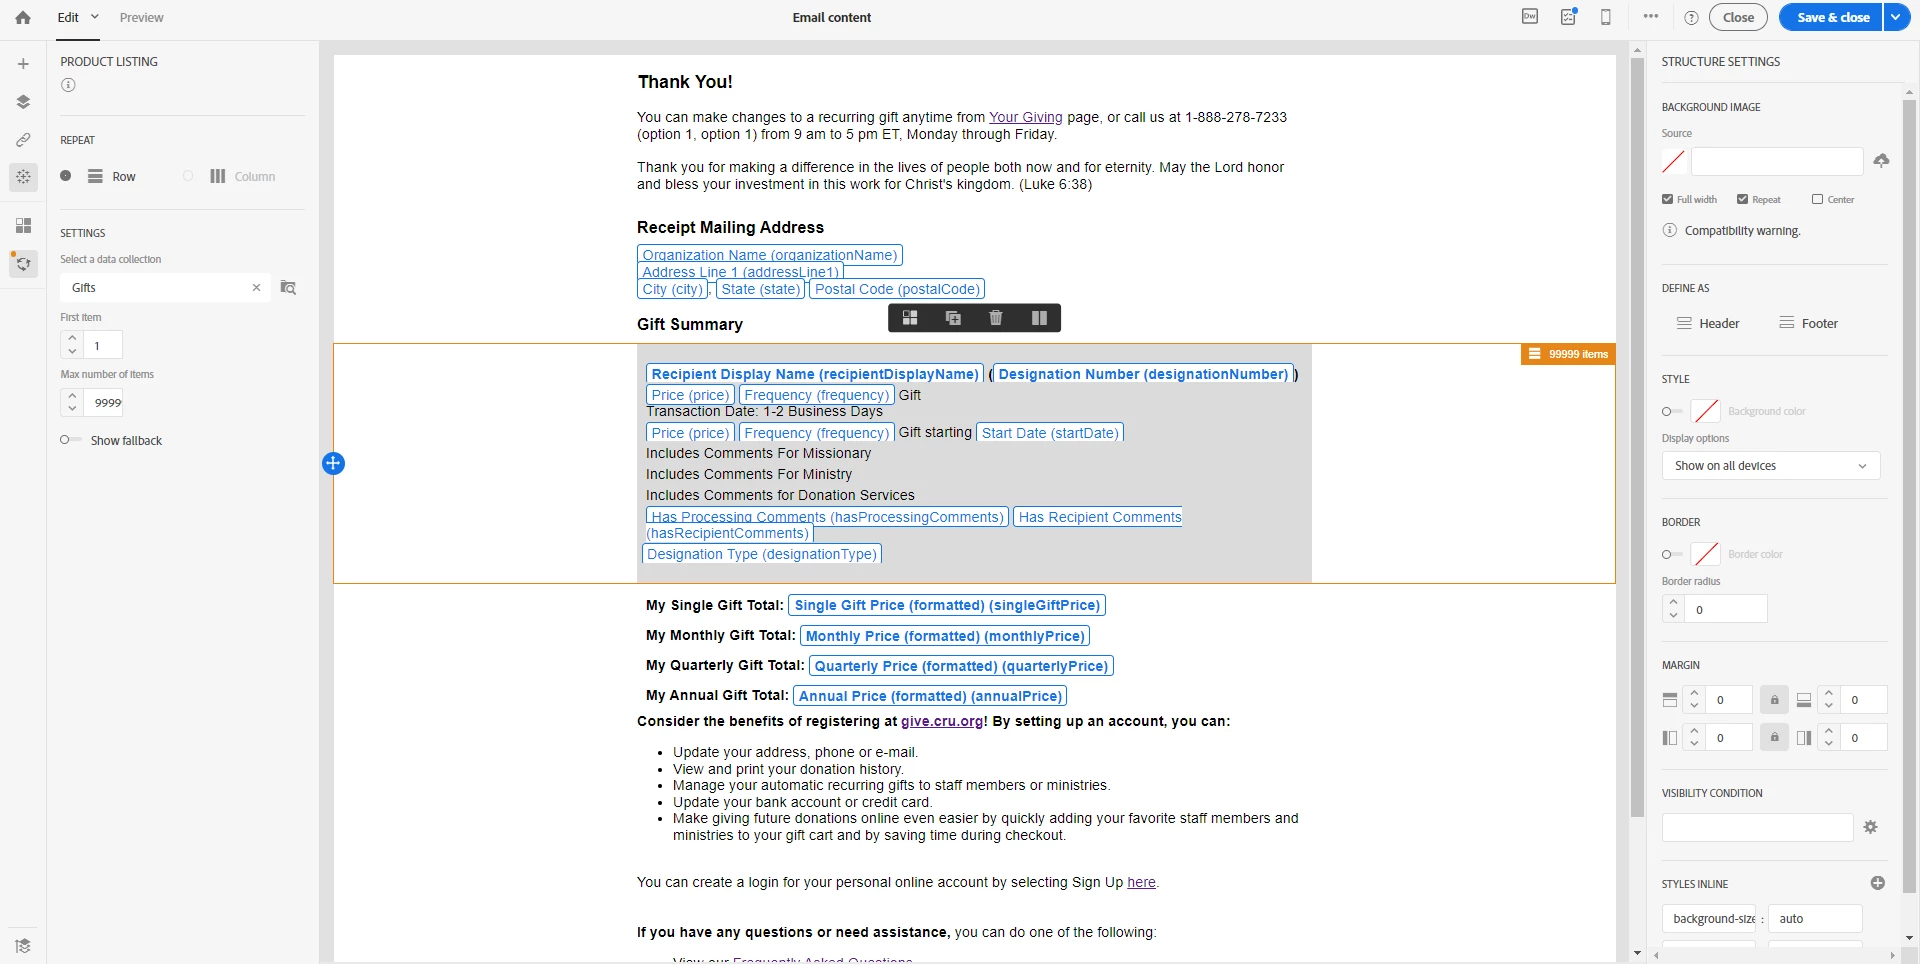Uncheck Full width checkbox
The image size is (1920, 964).
pos(1667,199)
